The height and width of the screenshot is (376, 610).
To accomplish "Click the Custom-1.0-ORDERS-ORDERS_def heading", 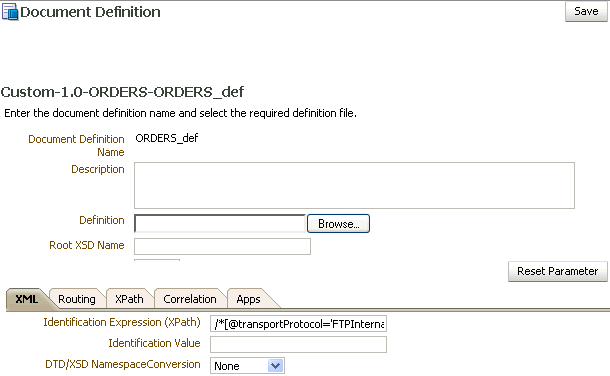I will (x=122, y=92).
